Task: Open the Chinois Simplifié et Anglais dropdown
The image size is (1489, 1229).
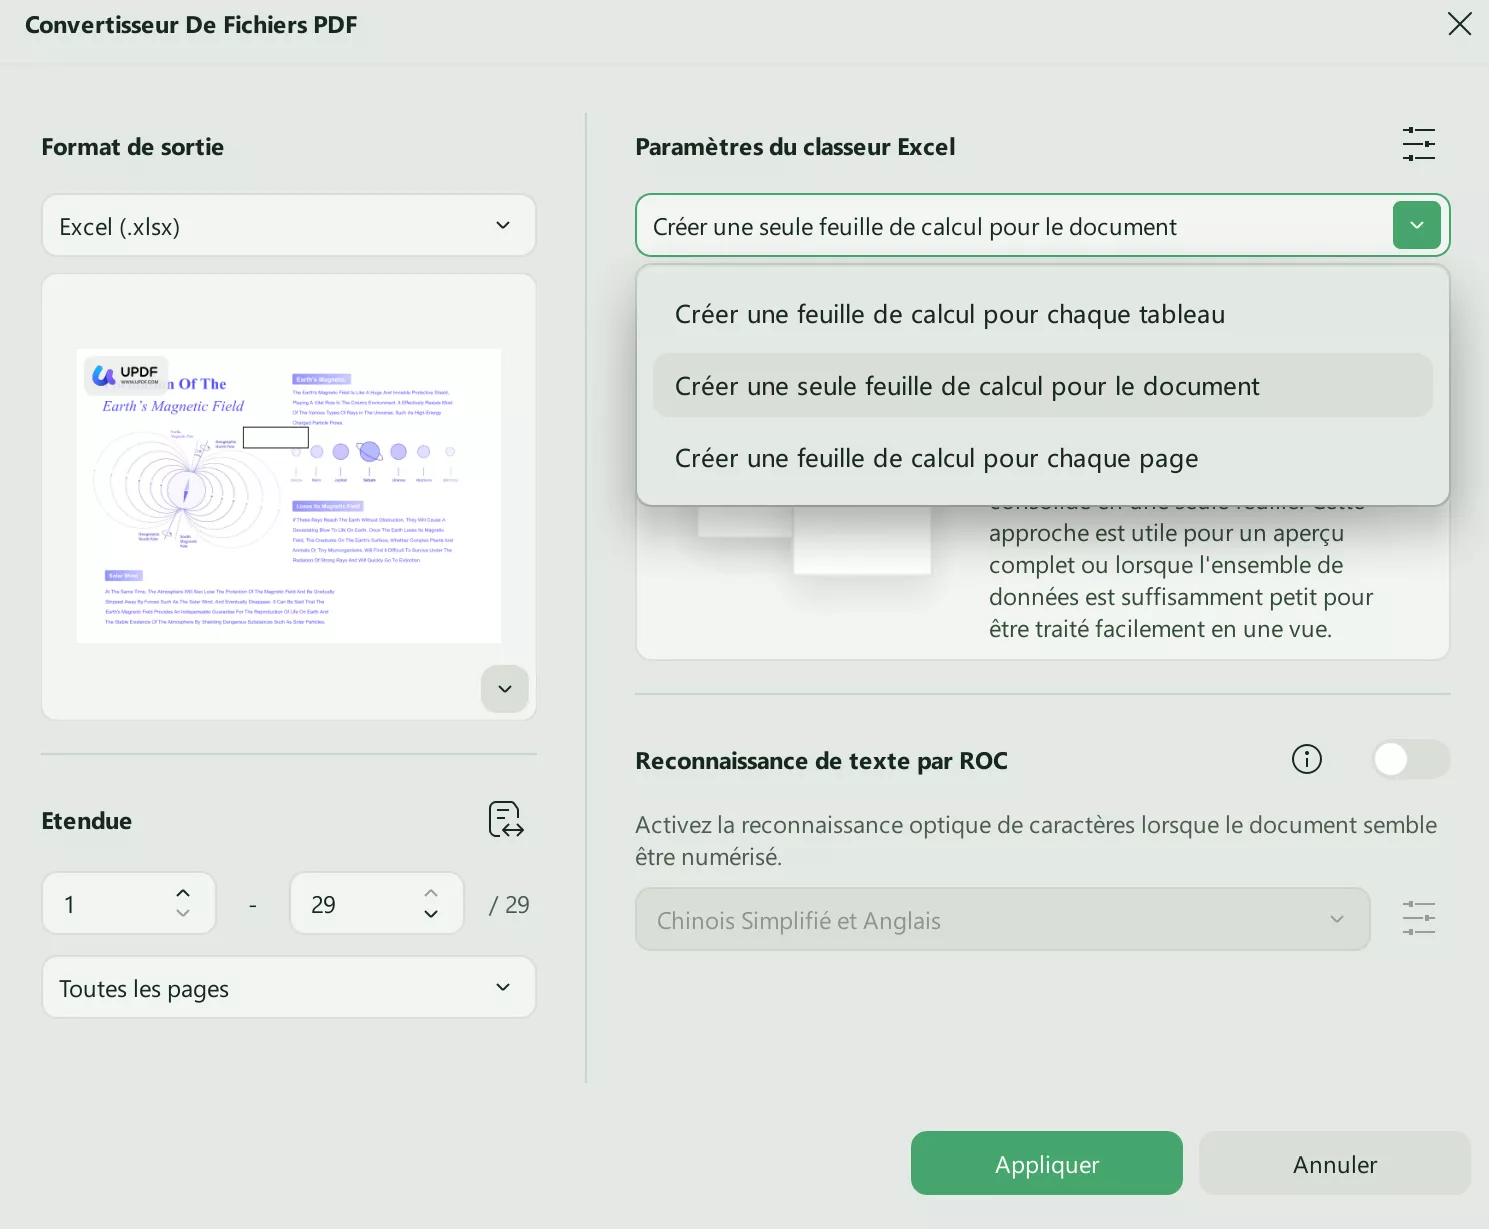Action: (x=1001, y=920)
